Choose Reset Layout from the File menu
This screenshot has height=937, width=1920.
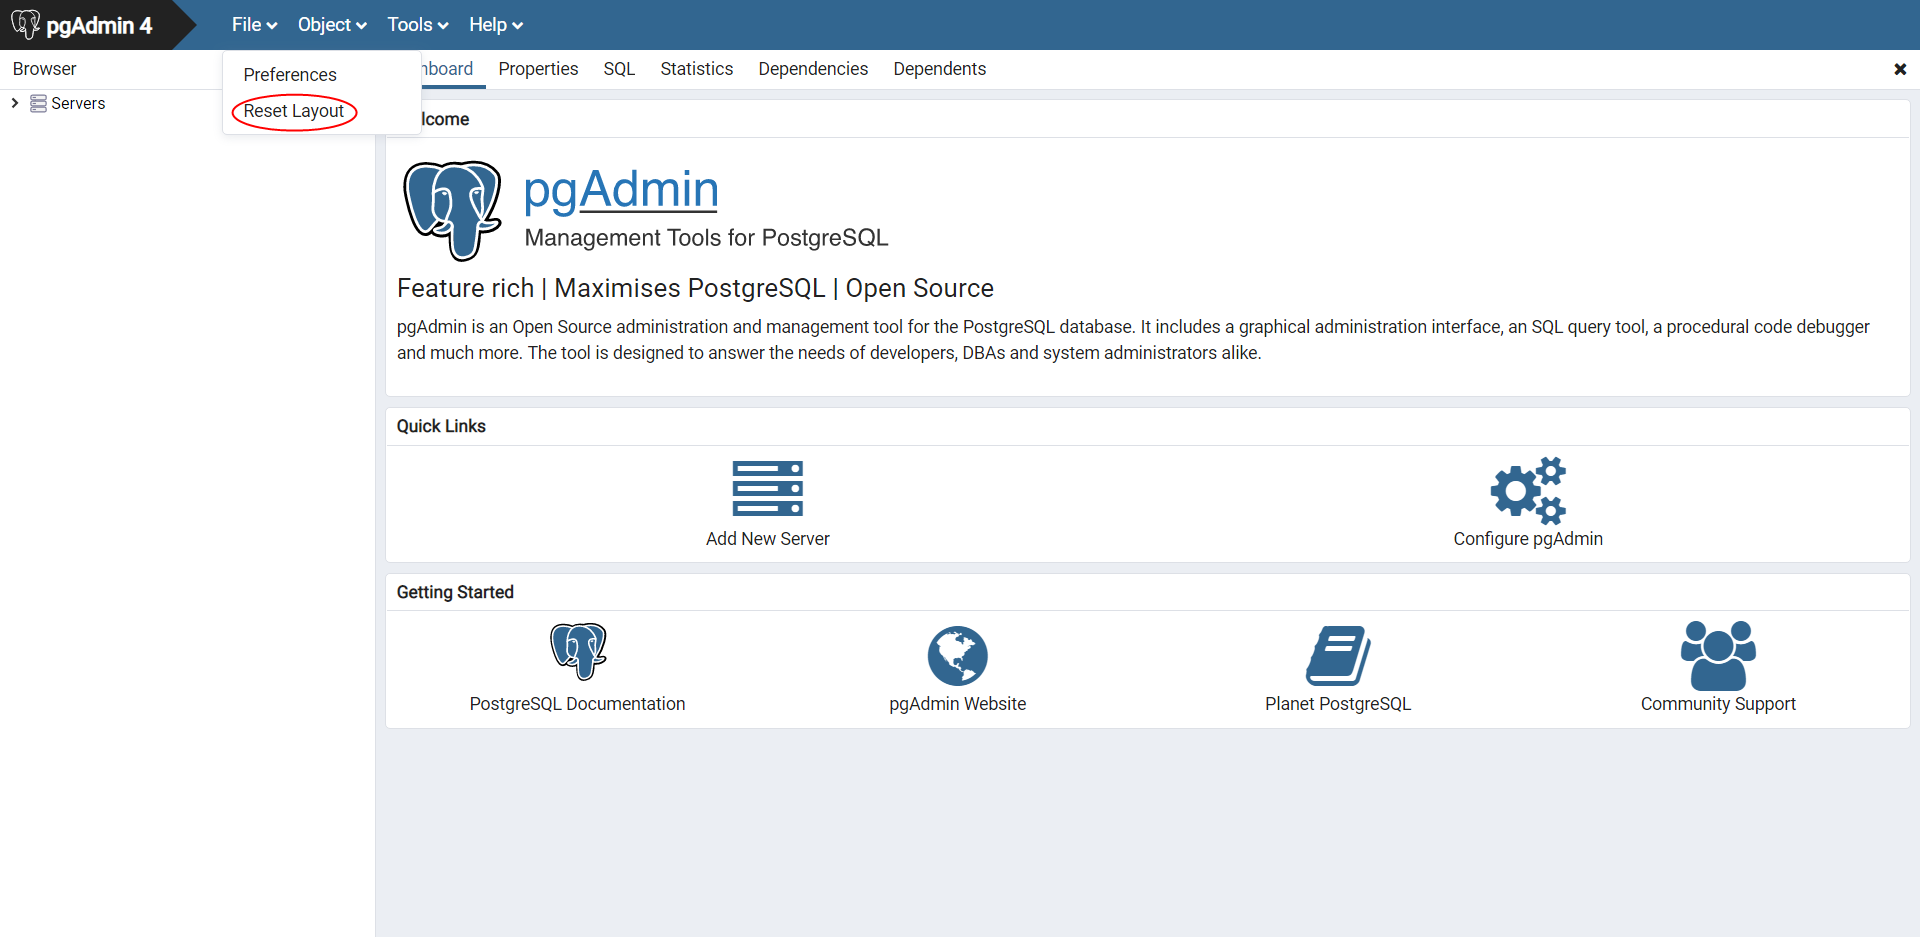click(x=294, y=111)
